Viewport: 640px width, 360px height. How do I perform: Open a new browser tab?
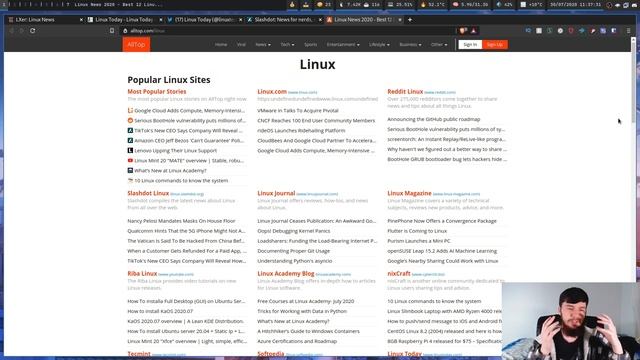[410, 20]
